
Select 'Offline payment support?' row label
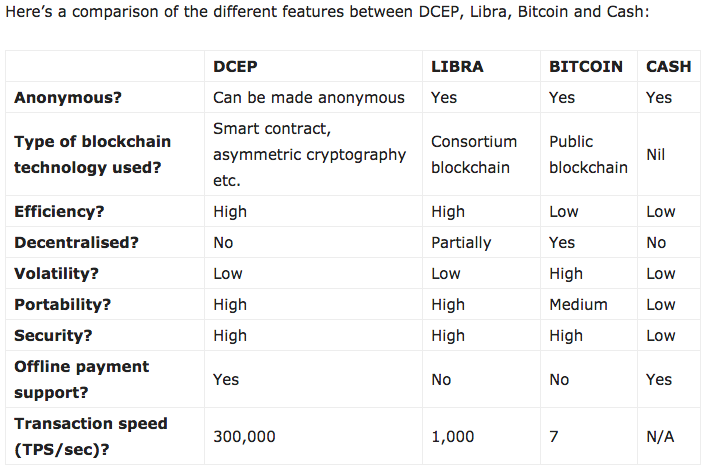82,379
